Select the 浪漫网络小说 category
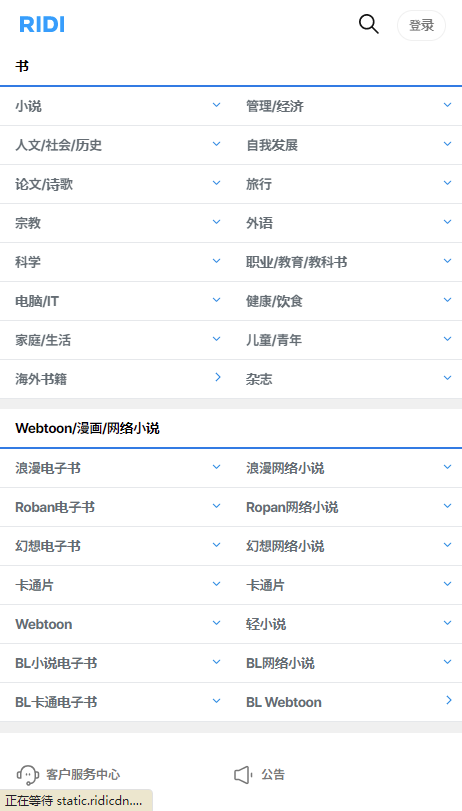This screenshot has height=811, width=462. click(285, 469)
